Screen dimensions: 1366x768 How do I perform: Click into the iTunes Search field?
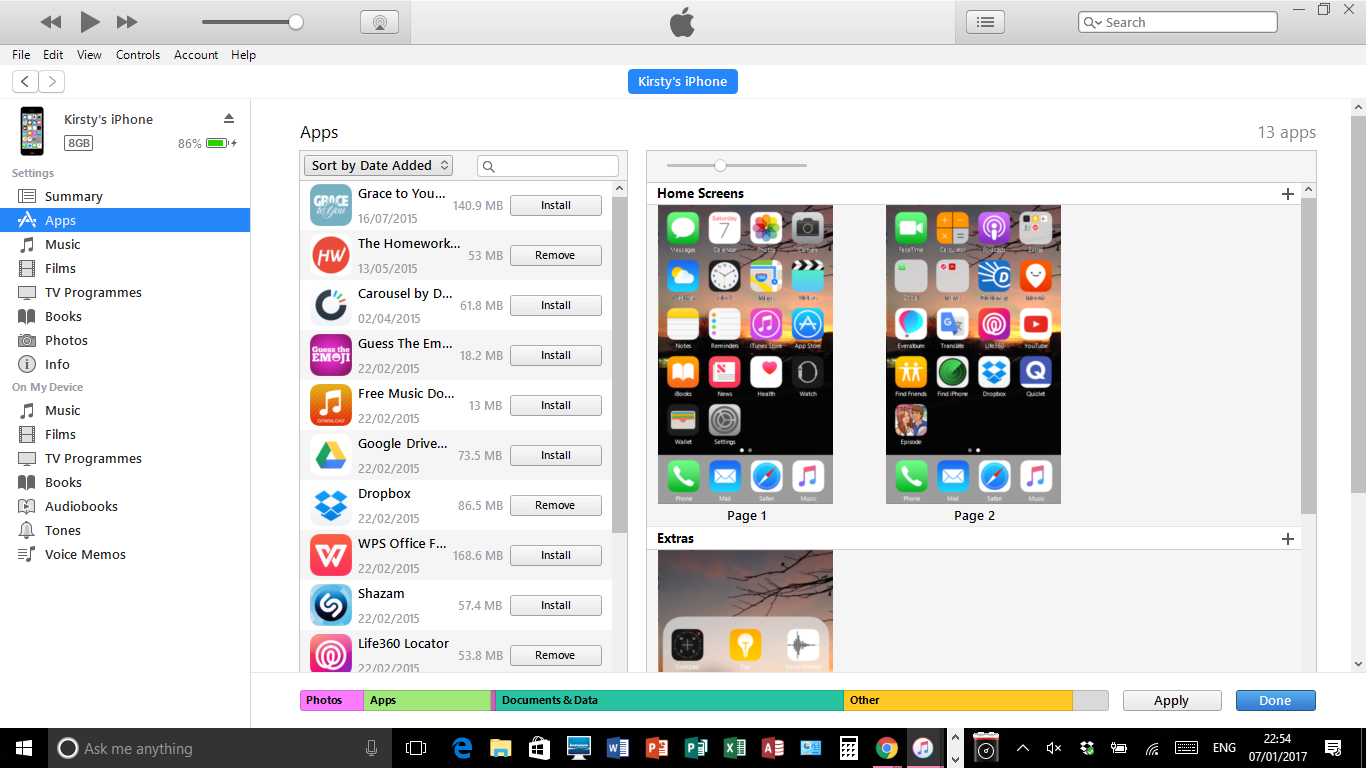click(x=1177, y=22)
